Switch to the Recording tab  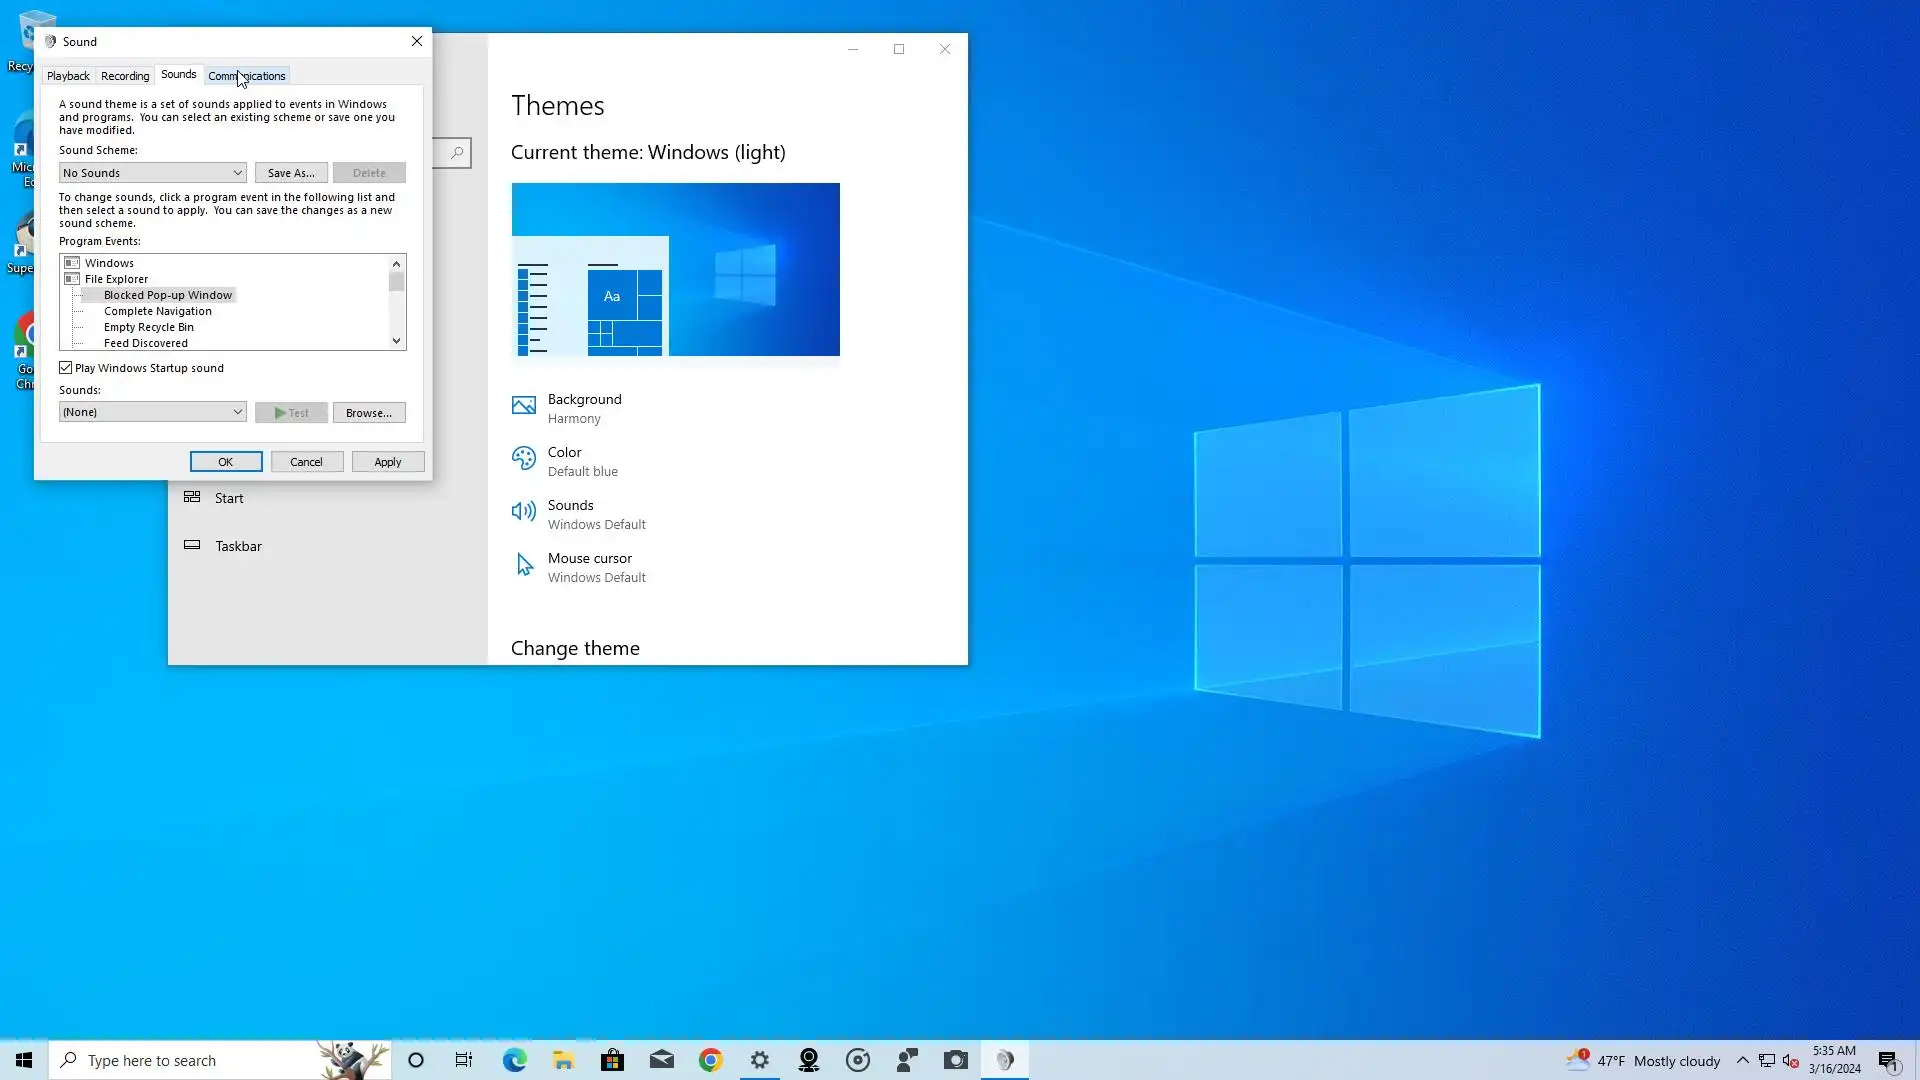125,76
